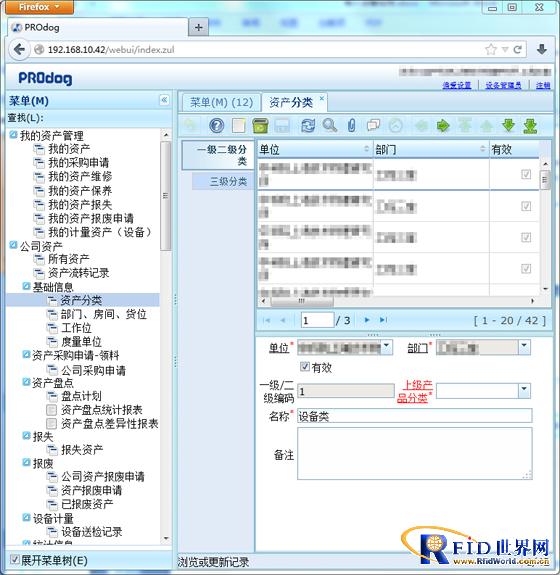Sort by 单位 column header

pos(315,149)
